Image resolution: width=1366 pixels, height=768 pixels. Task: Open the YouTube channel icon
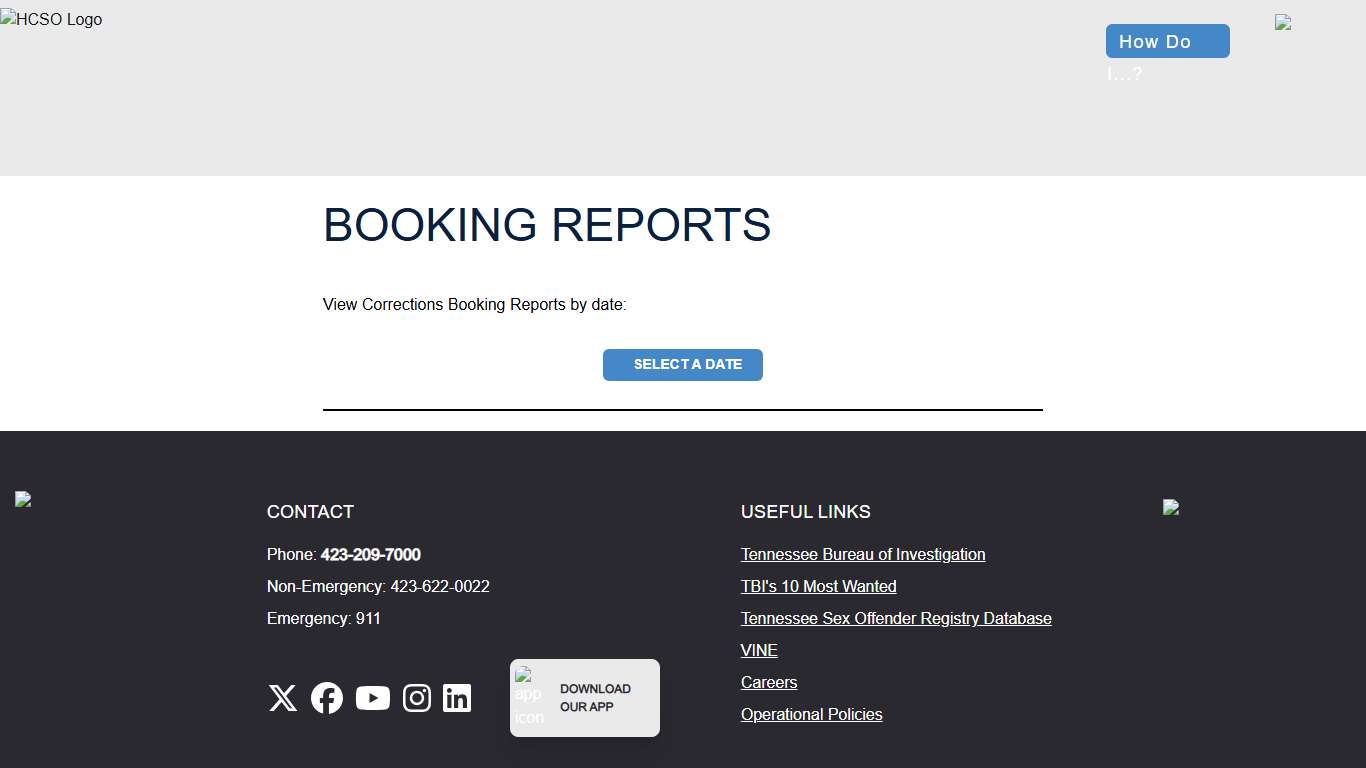[372, 698]
